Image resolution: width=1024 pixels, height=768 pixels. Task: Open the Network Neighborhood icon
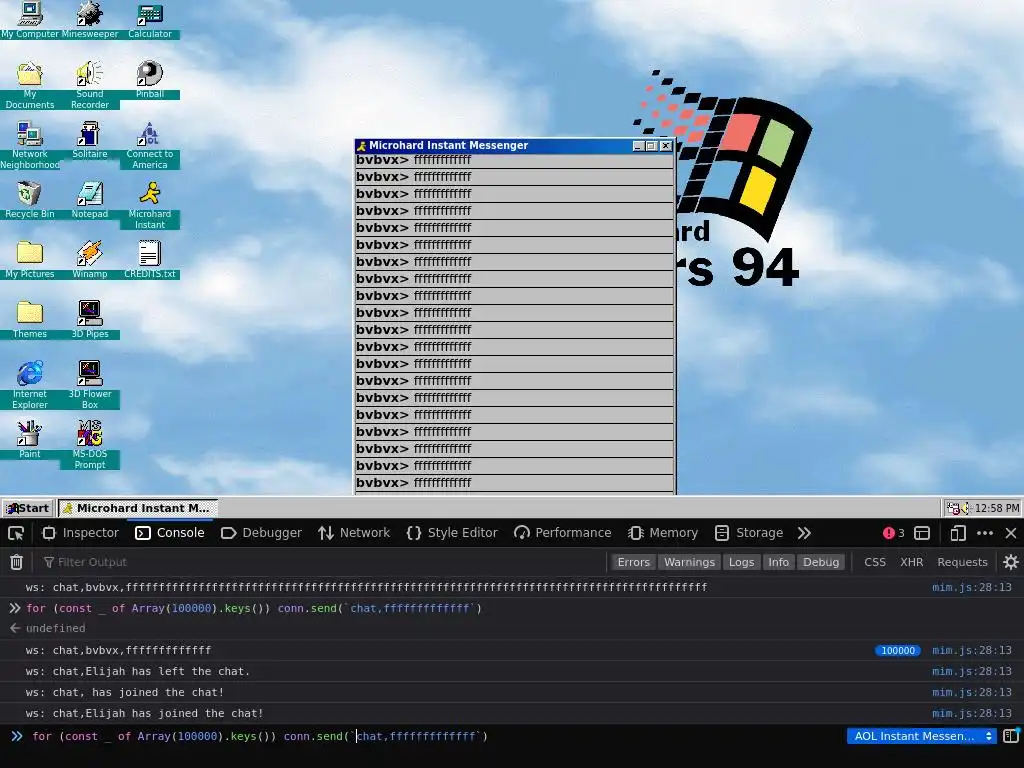[29, 145]
